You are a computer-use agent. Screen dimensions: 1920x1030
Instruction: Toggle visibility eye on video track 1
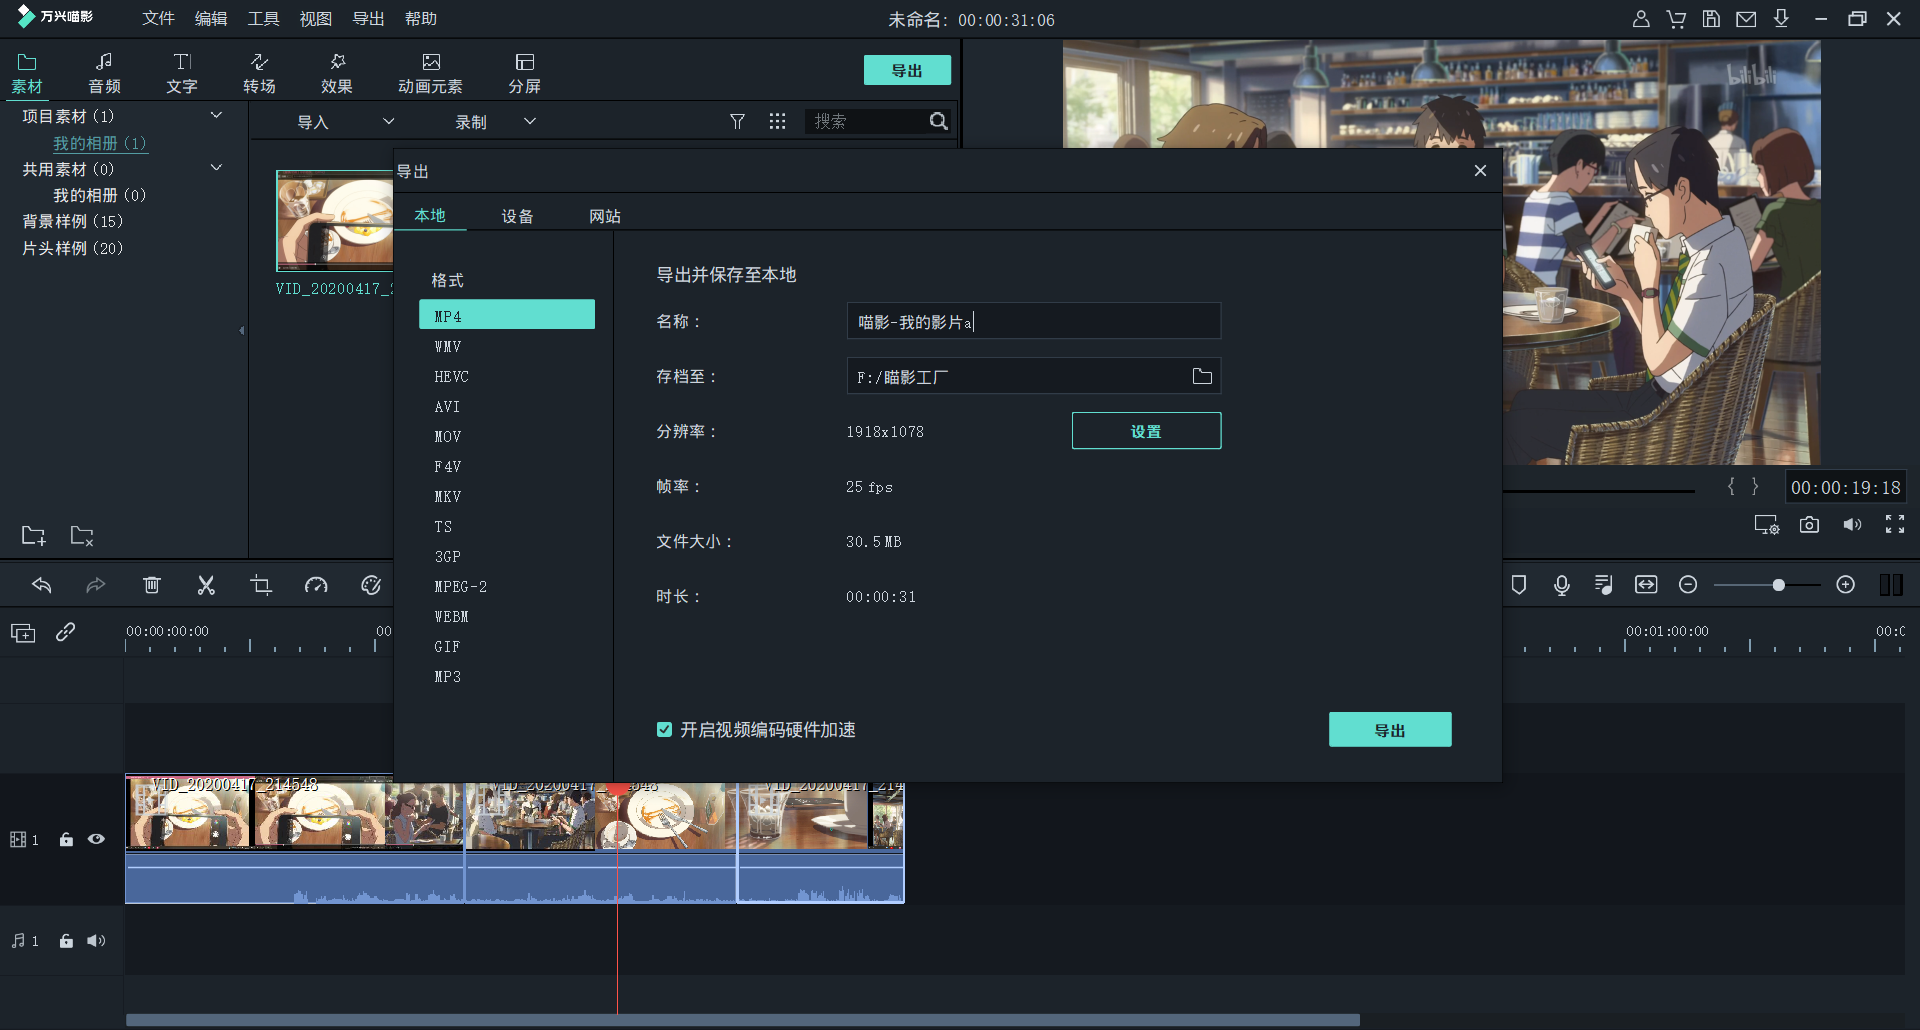(96, 839)
